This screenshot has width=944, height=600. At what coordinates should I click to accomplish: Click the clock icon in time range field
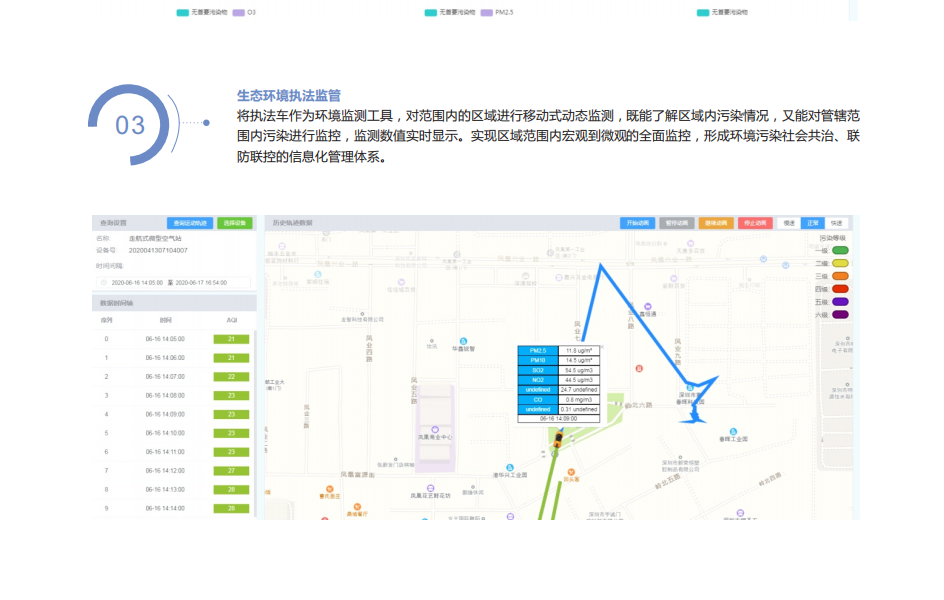(104, 282)
